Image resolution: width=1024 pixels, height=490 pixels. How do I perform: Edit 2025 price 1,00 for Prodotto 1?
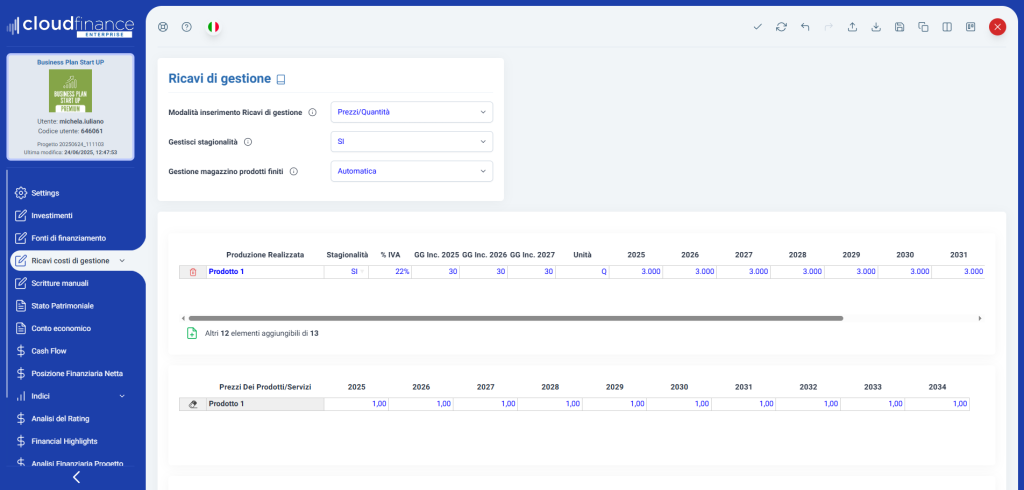click(x=357, y=404)
